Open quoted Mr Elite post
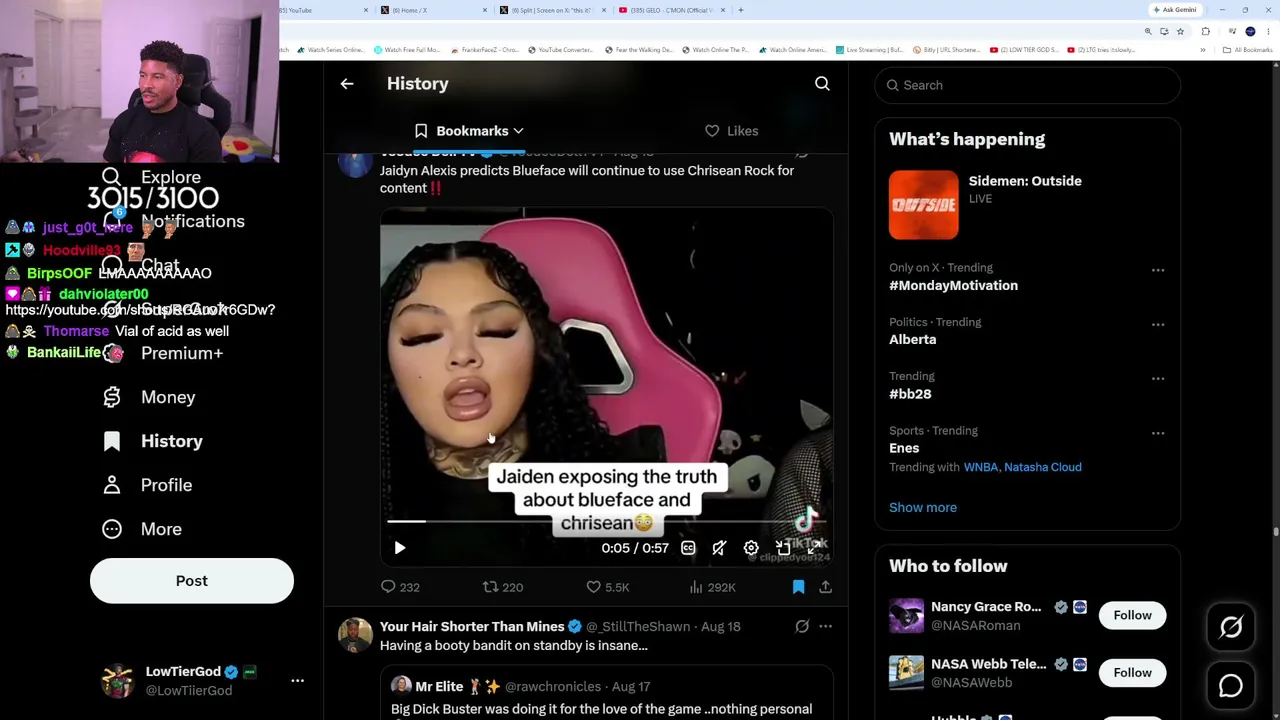Image resolution: width=1280 pixels, height=720 pixels. click(x=606, y=695)
